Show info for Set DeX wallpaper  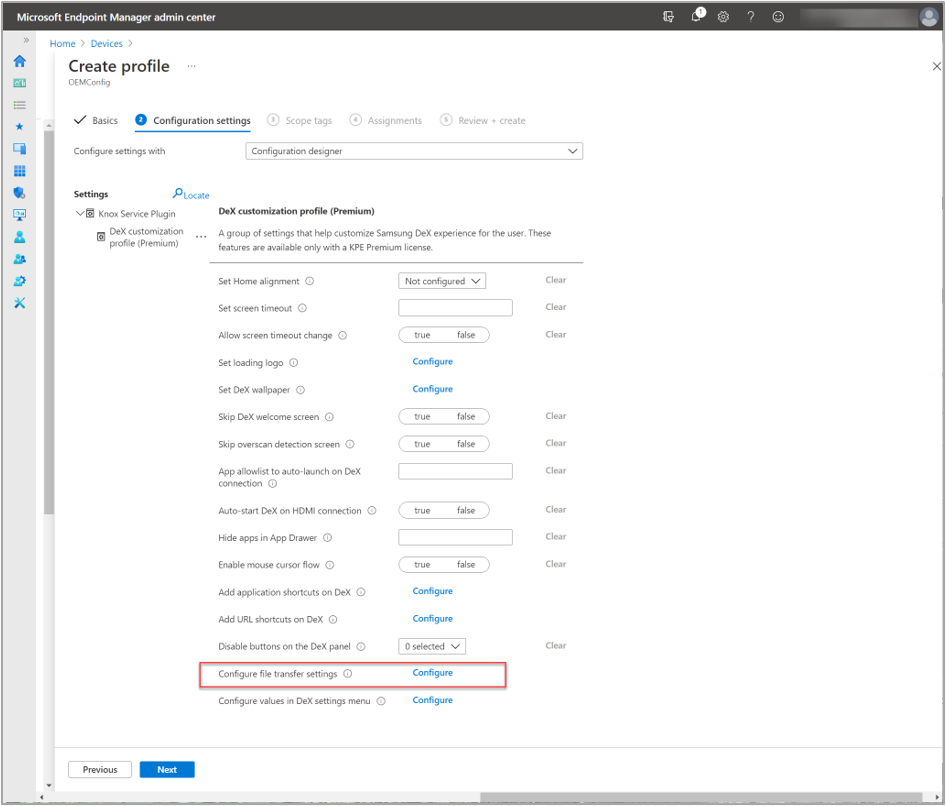tap(300, 390)
